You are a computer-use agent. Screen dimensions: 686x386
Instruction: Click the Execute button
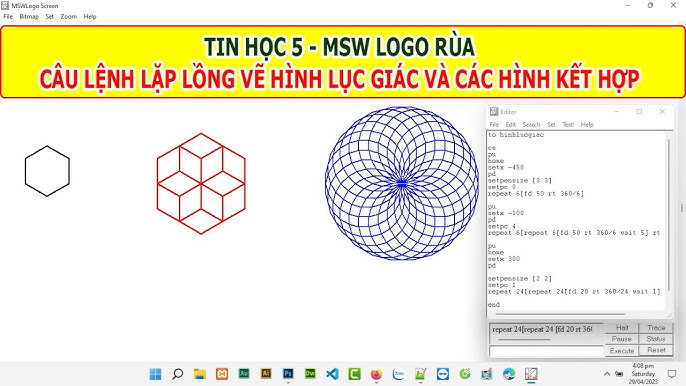point(622,351)
